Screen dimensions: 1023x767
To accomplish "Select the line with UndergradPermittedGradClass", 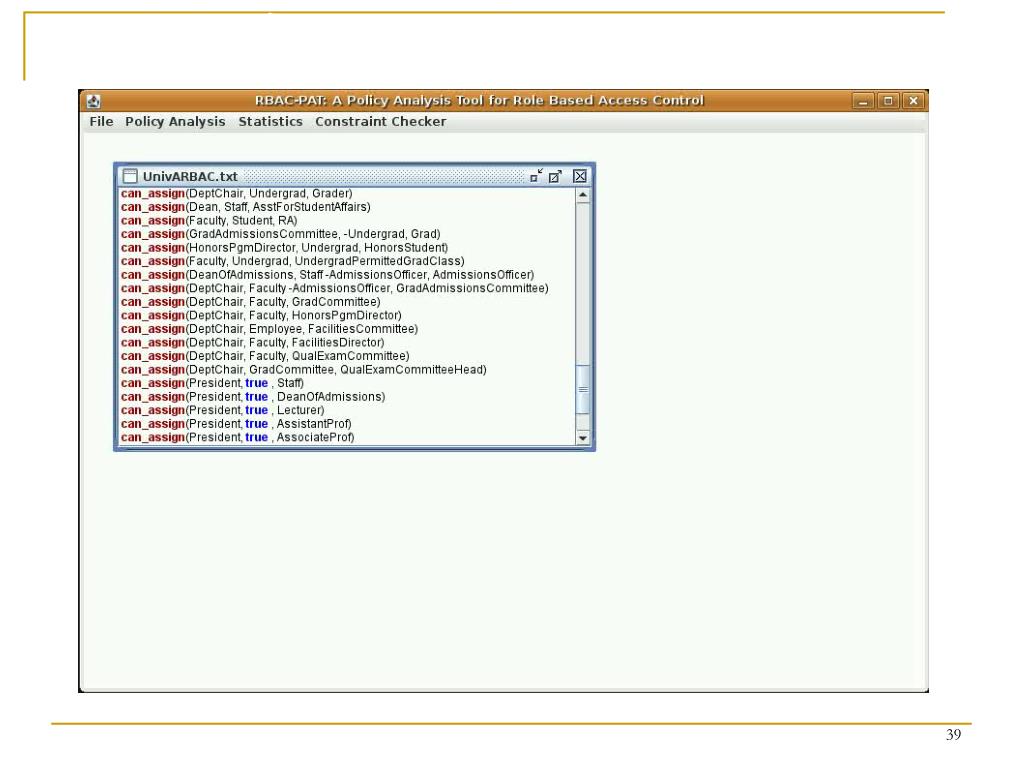I will click(292, 261).
